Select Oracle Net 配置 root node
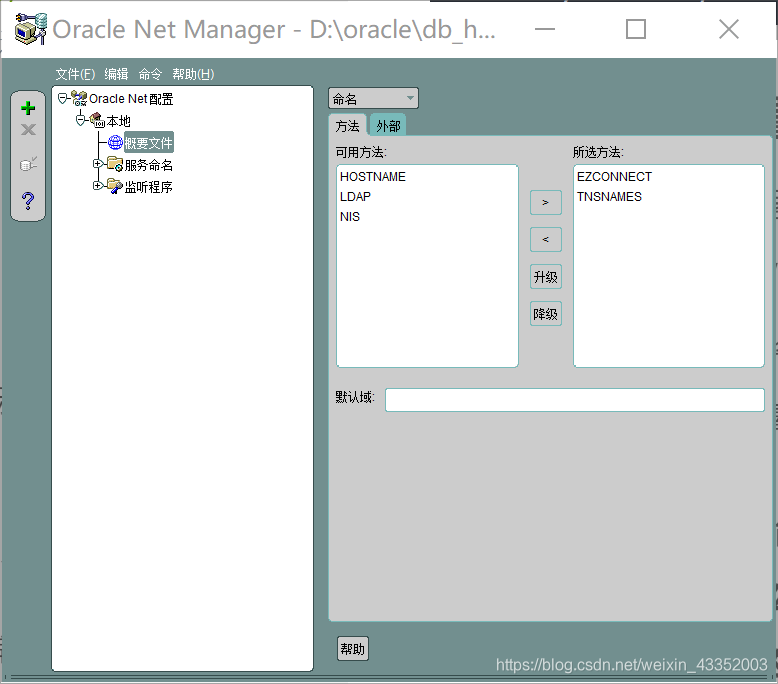778x684 pixels. (x=131, y=99)
